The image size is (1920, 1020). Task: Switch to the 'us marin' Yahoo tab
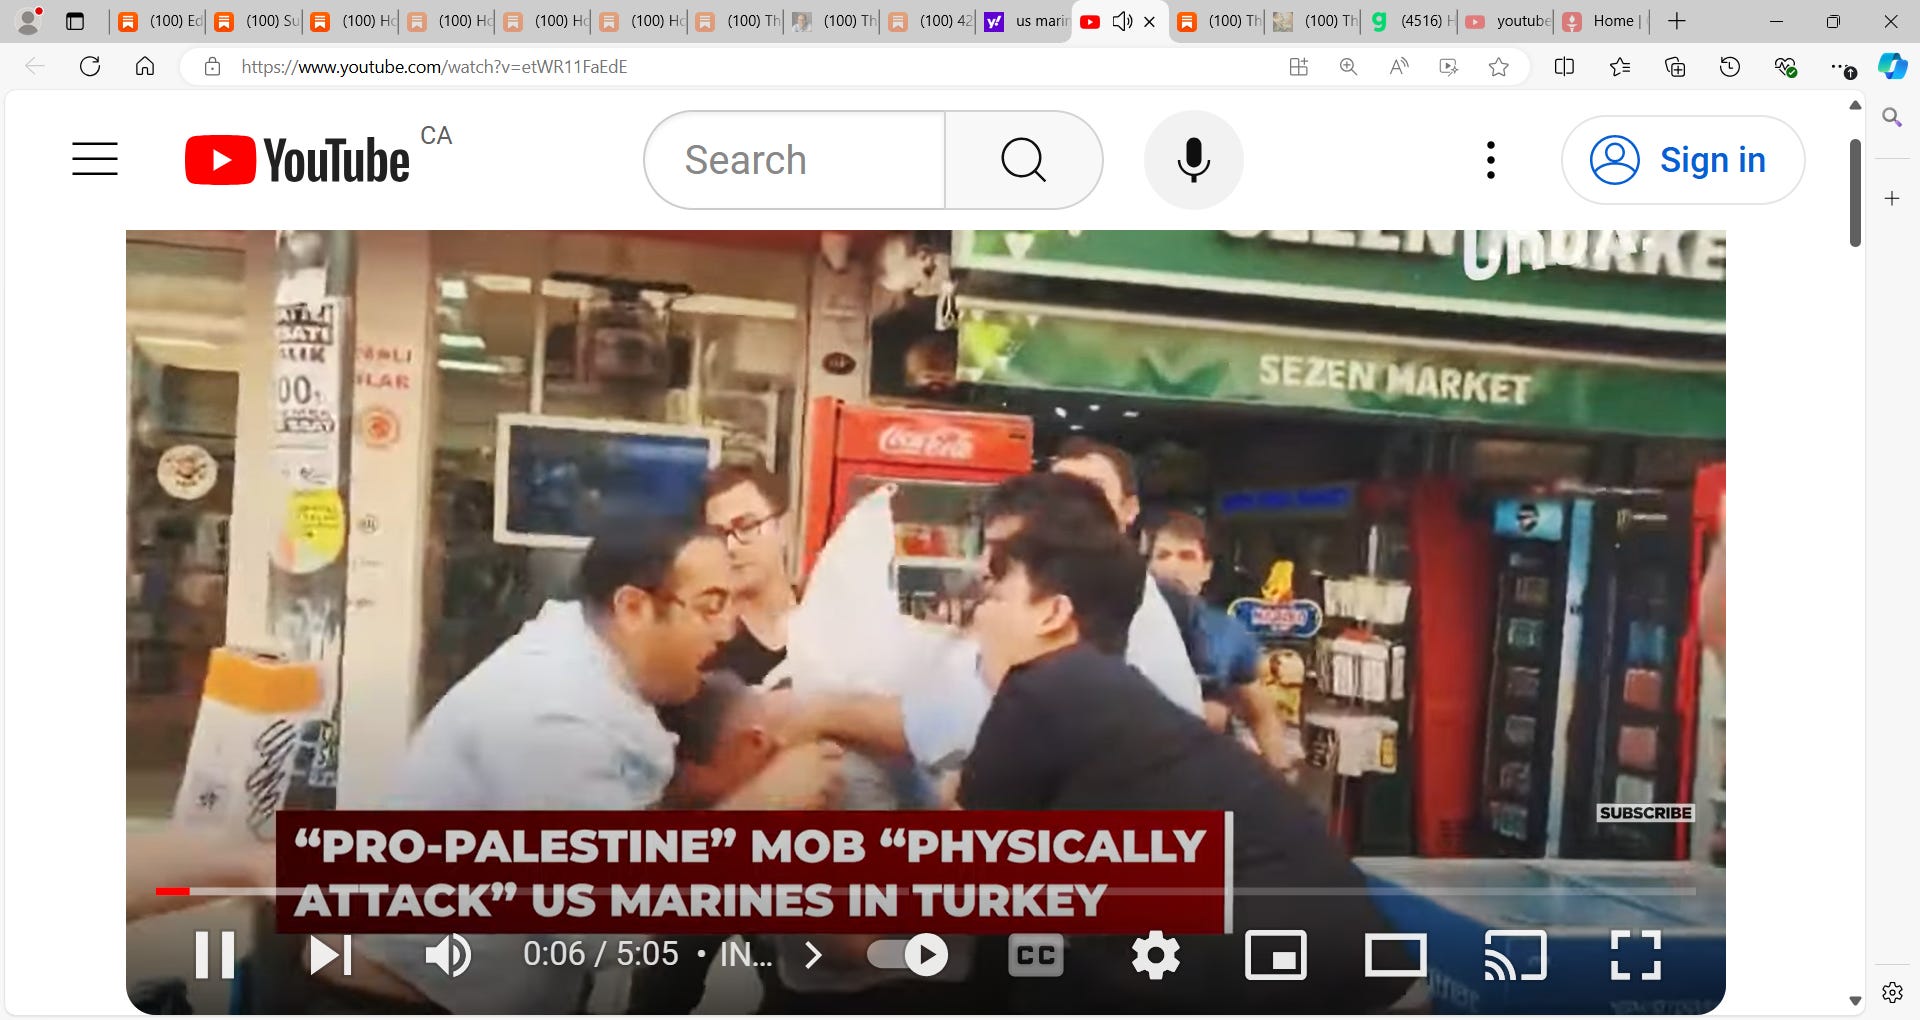1025,21
